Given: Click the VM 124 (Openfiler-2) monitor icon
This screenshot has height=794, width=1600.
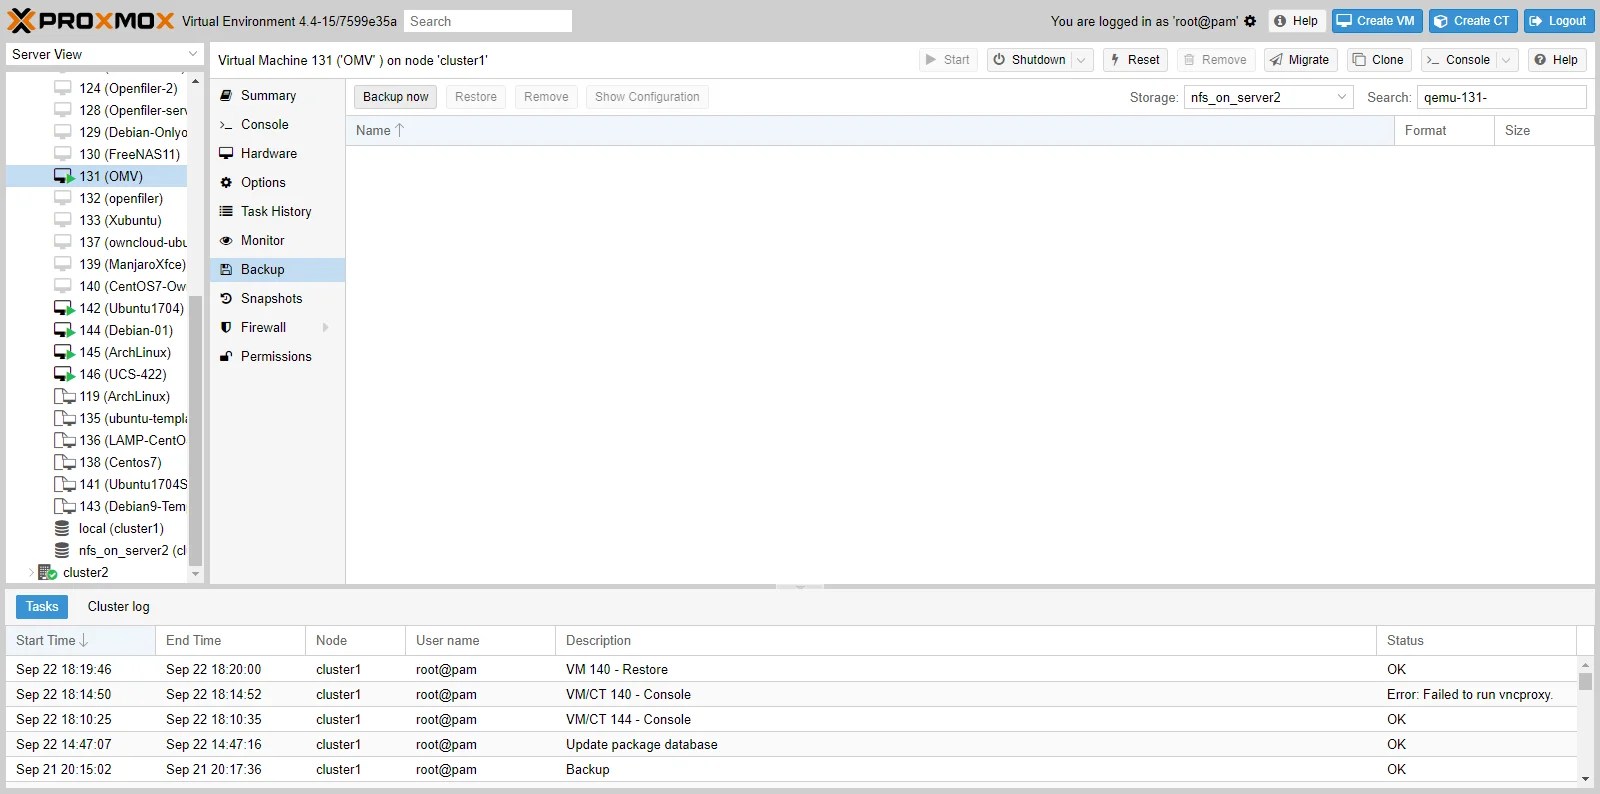Looking at the screenshot, I should point(63,88).
